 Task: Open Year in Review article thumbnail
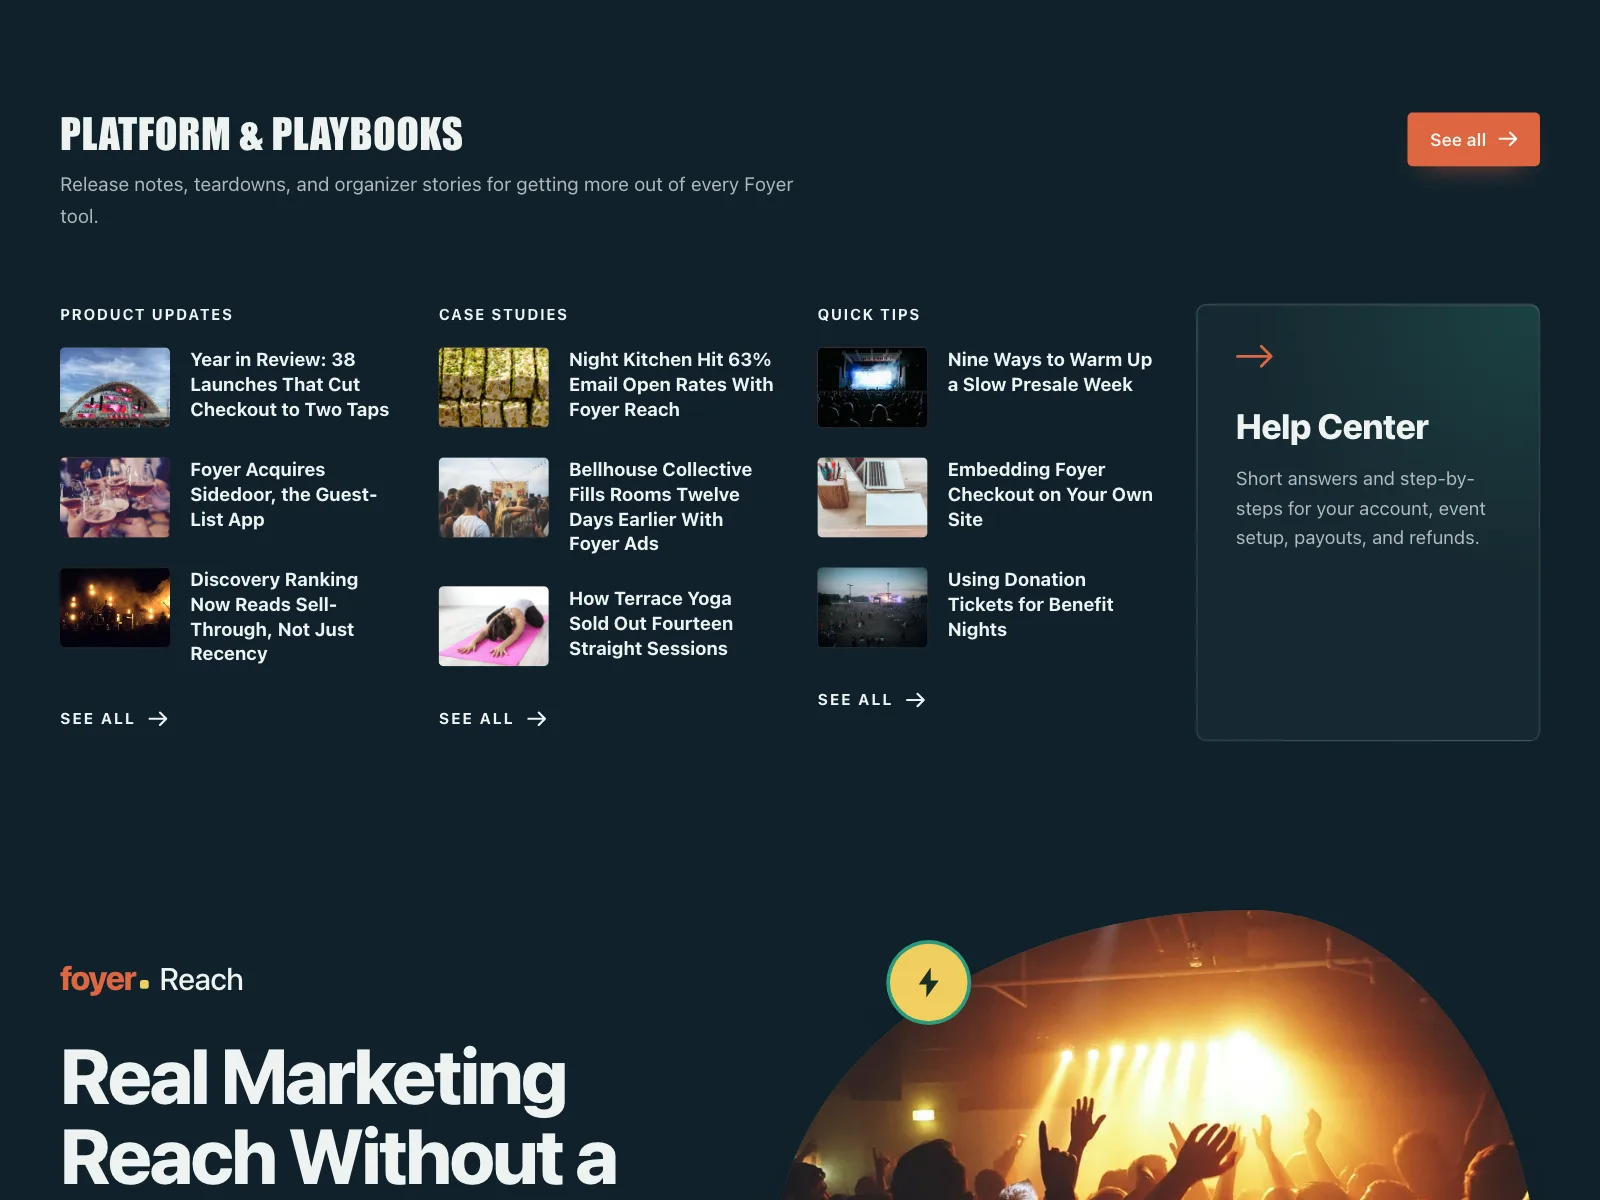115,387
